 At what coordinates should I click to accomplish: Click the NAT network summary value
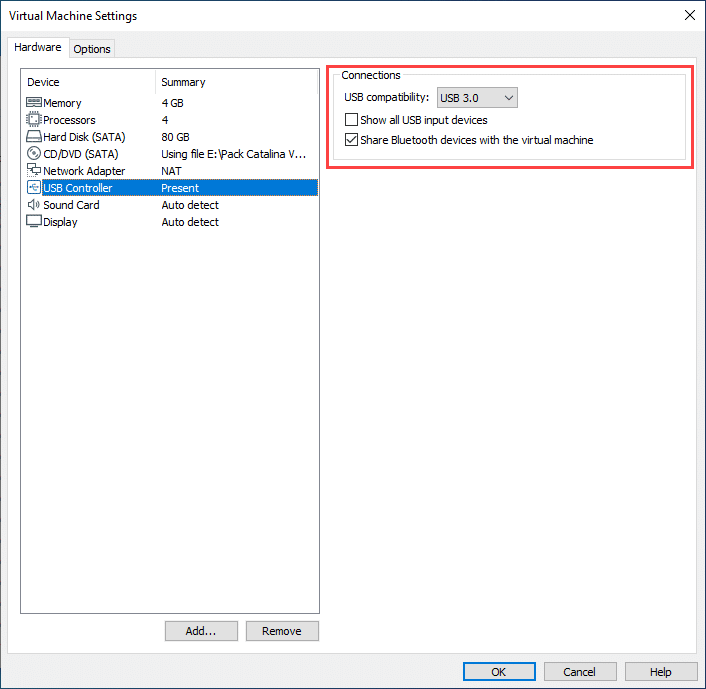pos(172,171)
